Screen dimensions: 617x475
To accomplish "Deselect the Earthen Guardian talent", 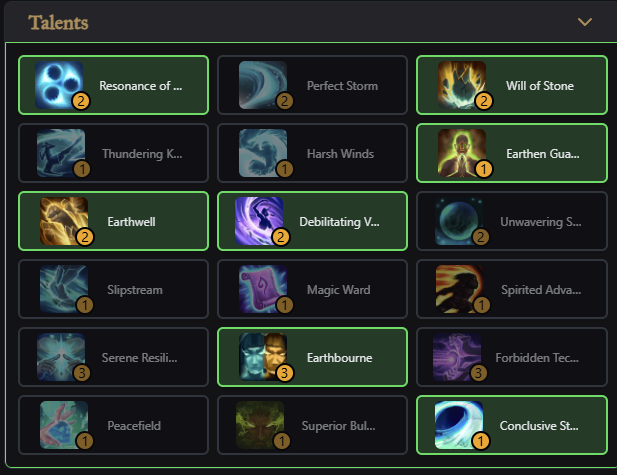I will click(x=511, y=153).
